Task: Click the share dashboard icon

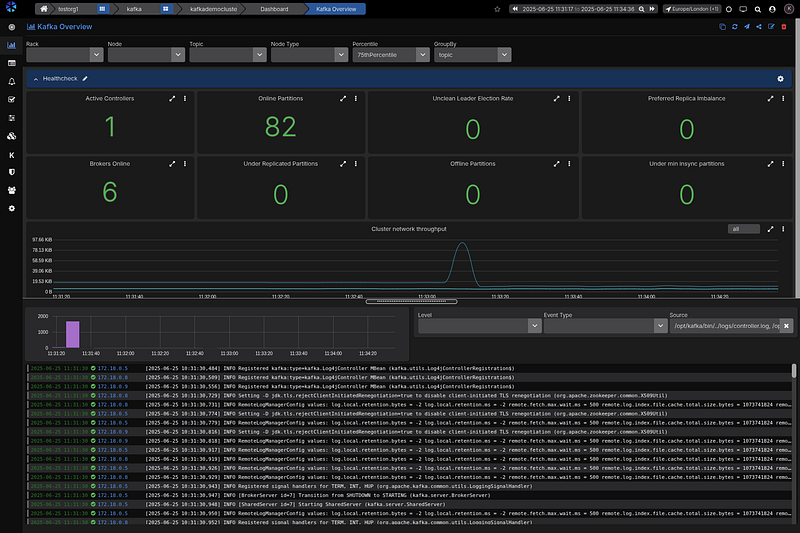Action: pos(759,26)
